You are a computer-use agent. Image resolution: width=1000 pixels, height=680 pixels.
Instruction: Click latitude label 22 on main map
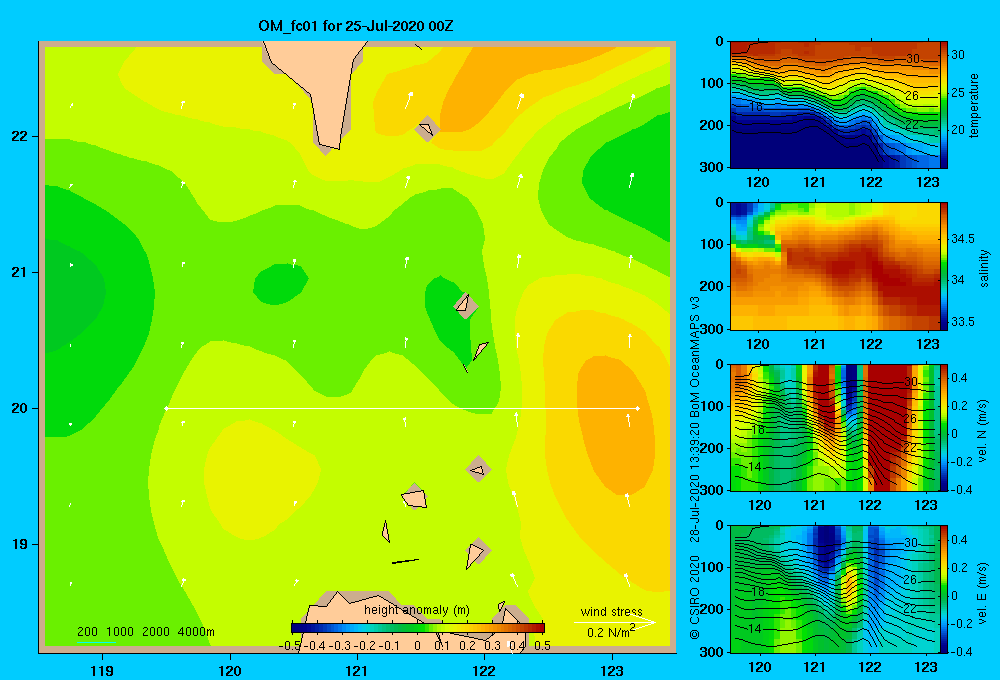(19, 137)
